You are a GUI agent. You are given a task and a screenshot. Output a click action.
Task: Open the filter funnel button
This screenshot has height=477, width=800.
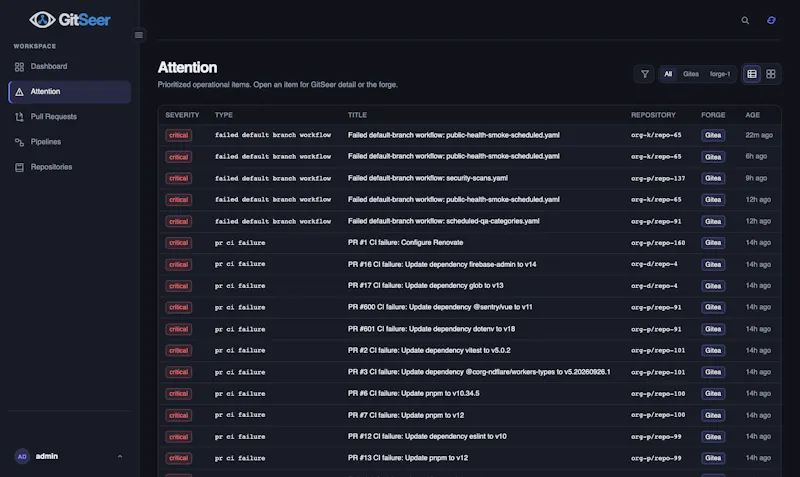644,74
